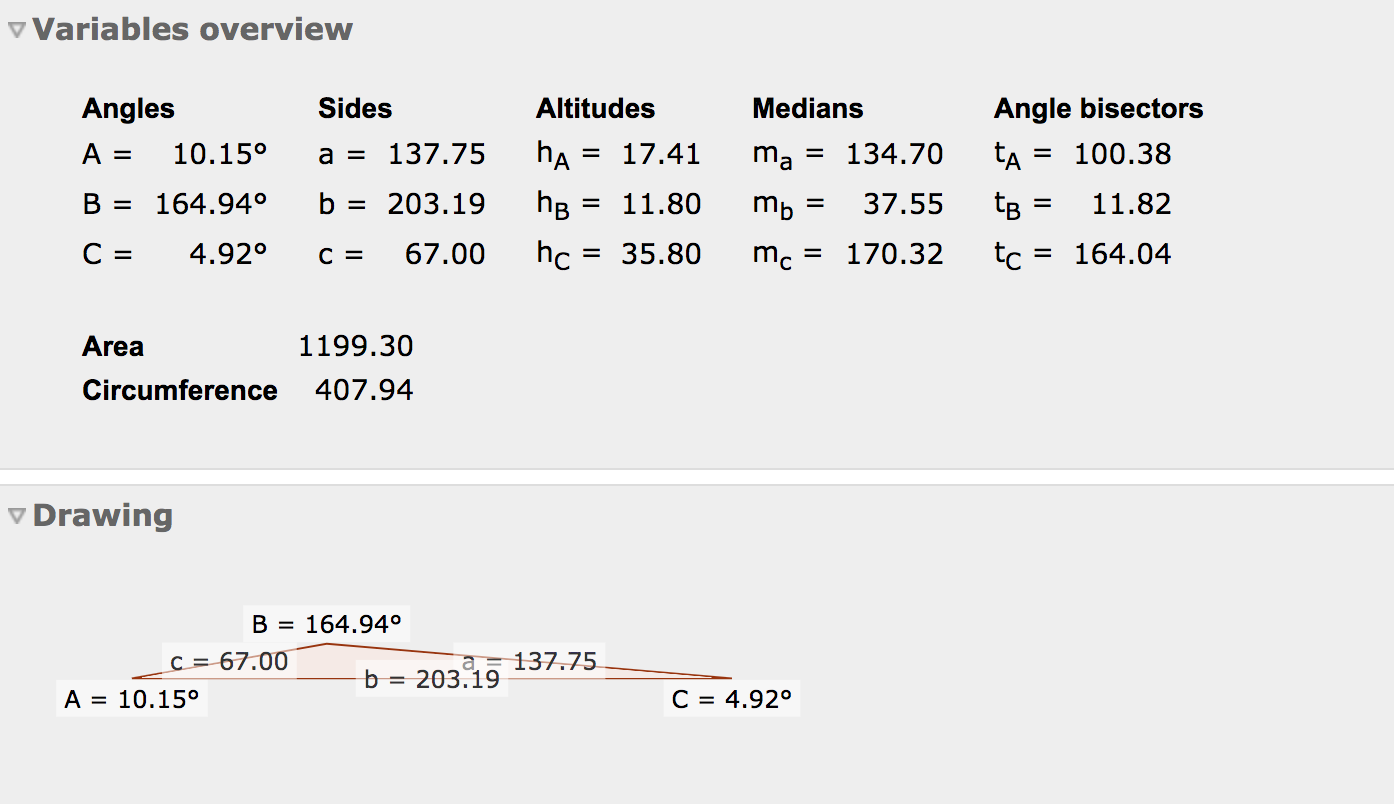Select the B = 164.94° drawing label
This screenshot has height=804, width=1394.
(x=326, y=625)
